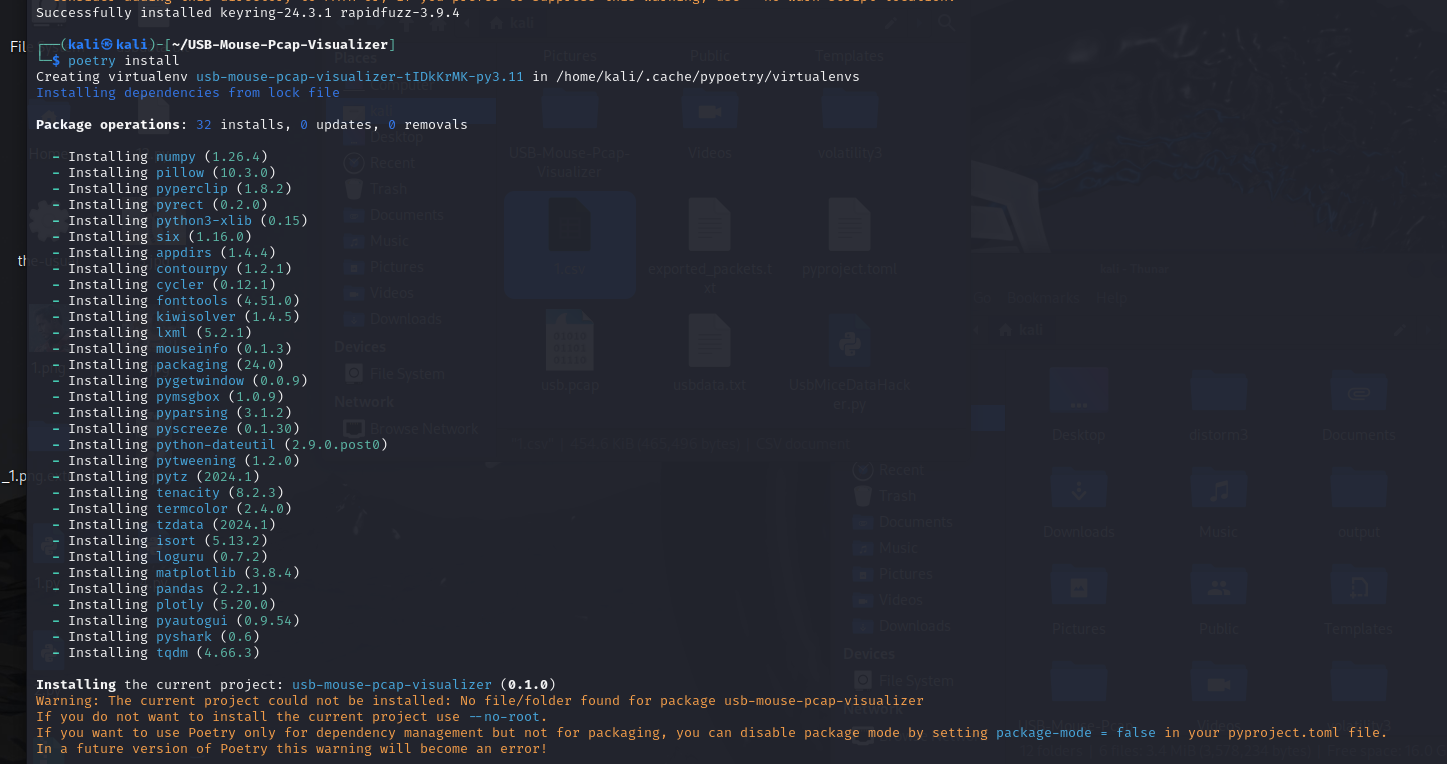The height and width of the screenshot is (764, 1447).
Task: Select Desktop in middle file manager sidebar
Action: 398,137
